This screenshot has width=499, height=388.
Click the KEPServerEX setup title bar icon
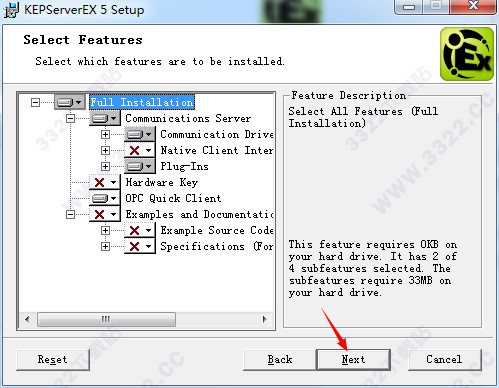(11, 10)
